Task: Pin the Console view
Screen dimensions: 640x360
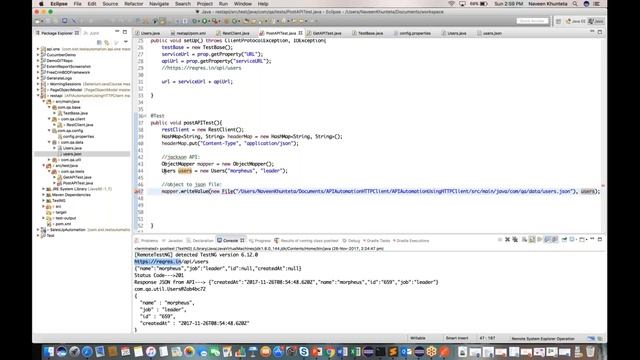Action: click(x=564, y=240)
